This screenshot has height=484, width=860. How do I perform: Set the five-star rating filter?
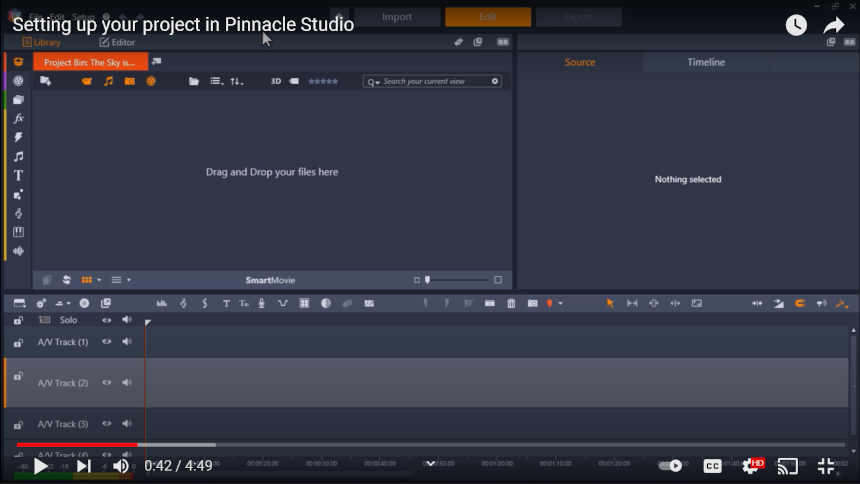click(x=323, y=81)
